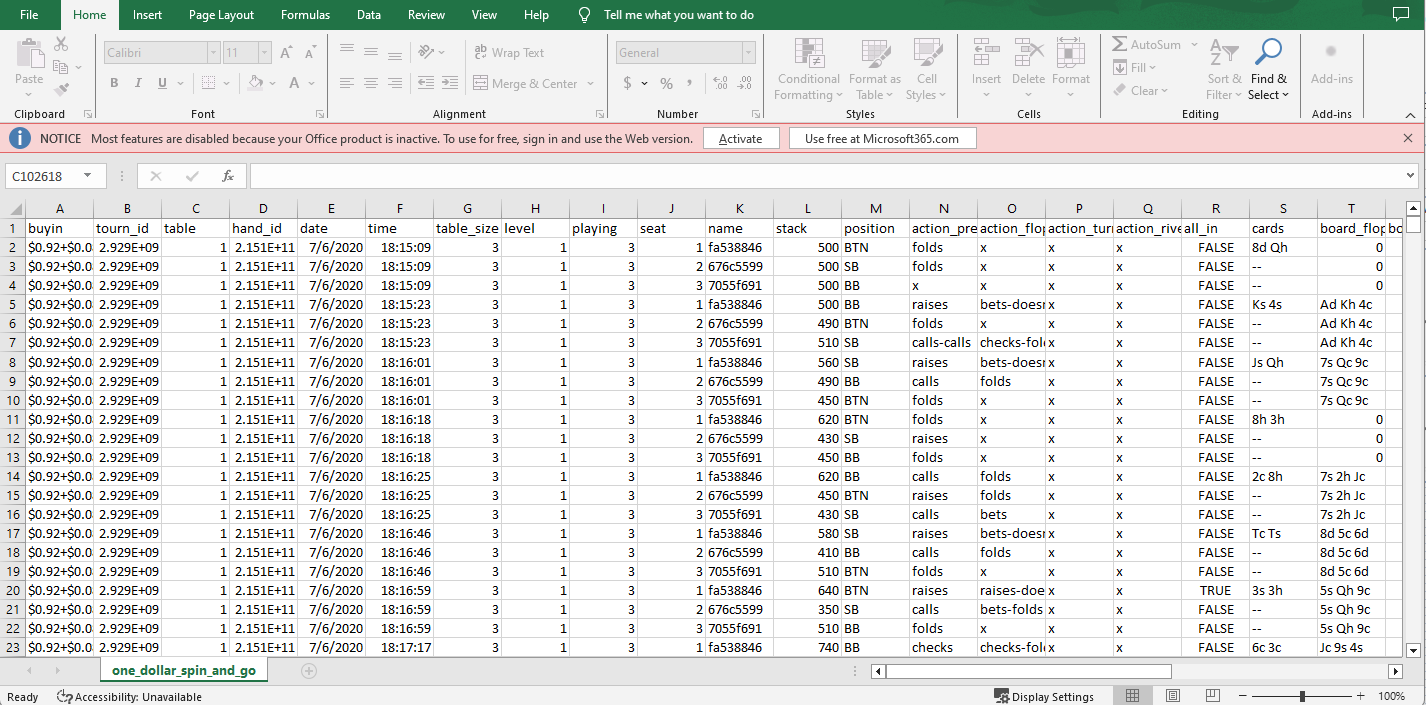Image resolution: width=1426 pixels, height=706 pixels.
Task: Add a new sheet with plus icon
Action: (x=309, y=671)
